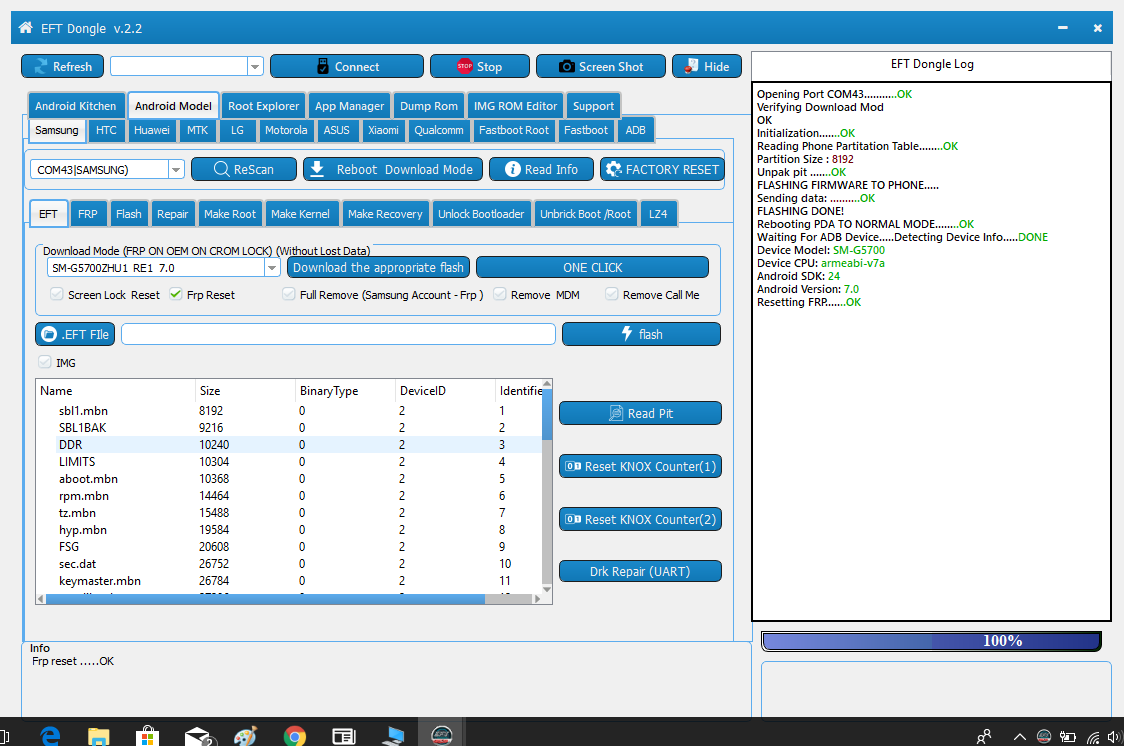Open Google Chrome from the taskbar
The width and height of the screenshot is (1124, 746).
coord(295,736)
